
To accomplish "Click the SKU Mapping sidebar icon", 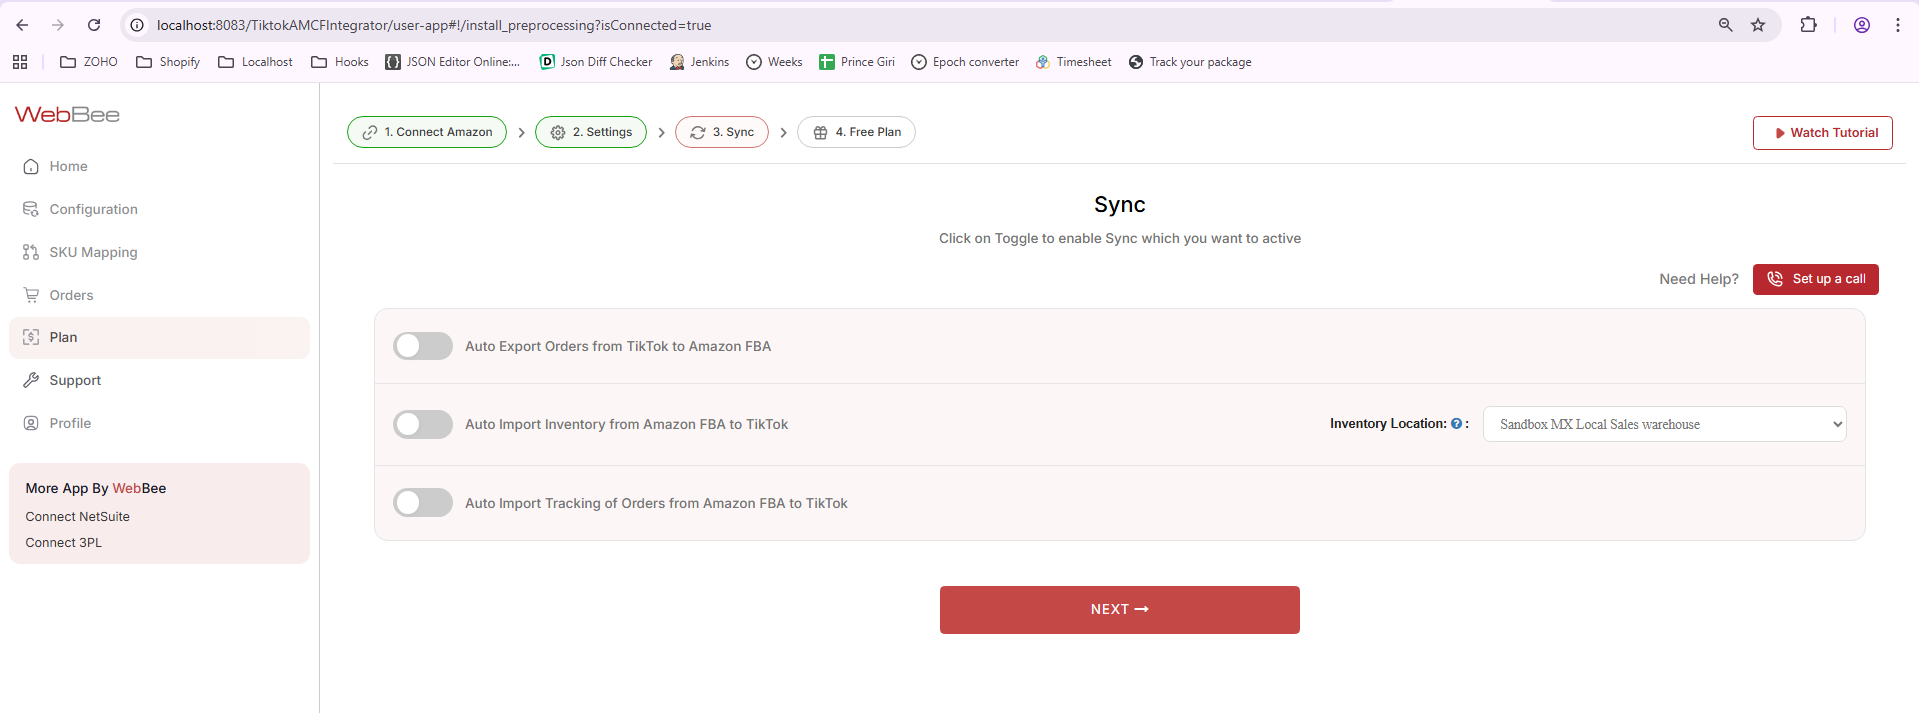I will tap(31, 252).
